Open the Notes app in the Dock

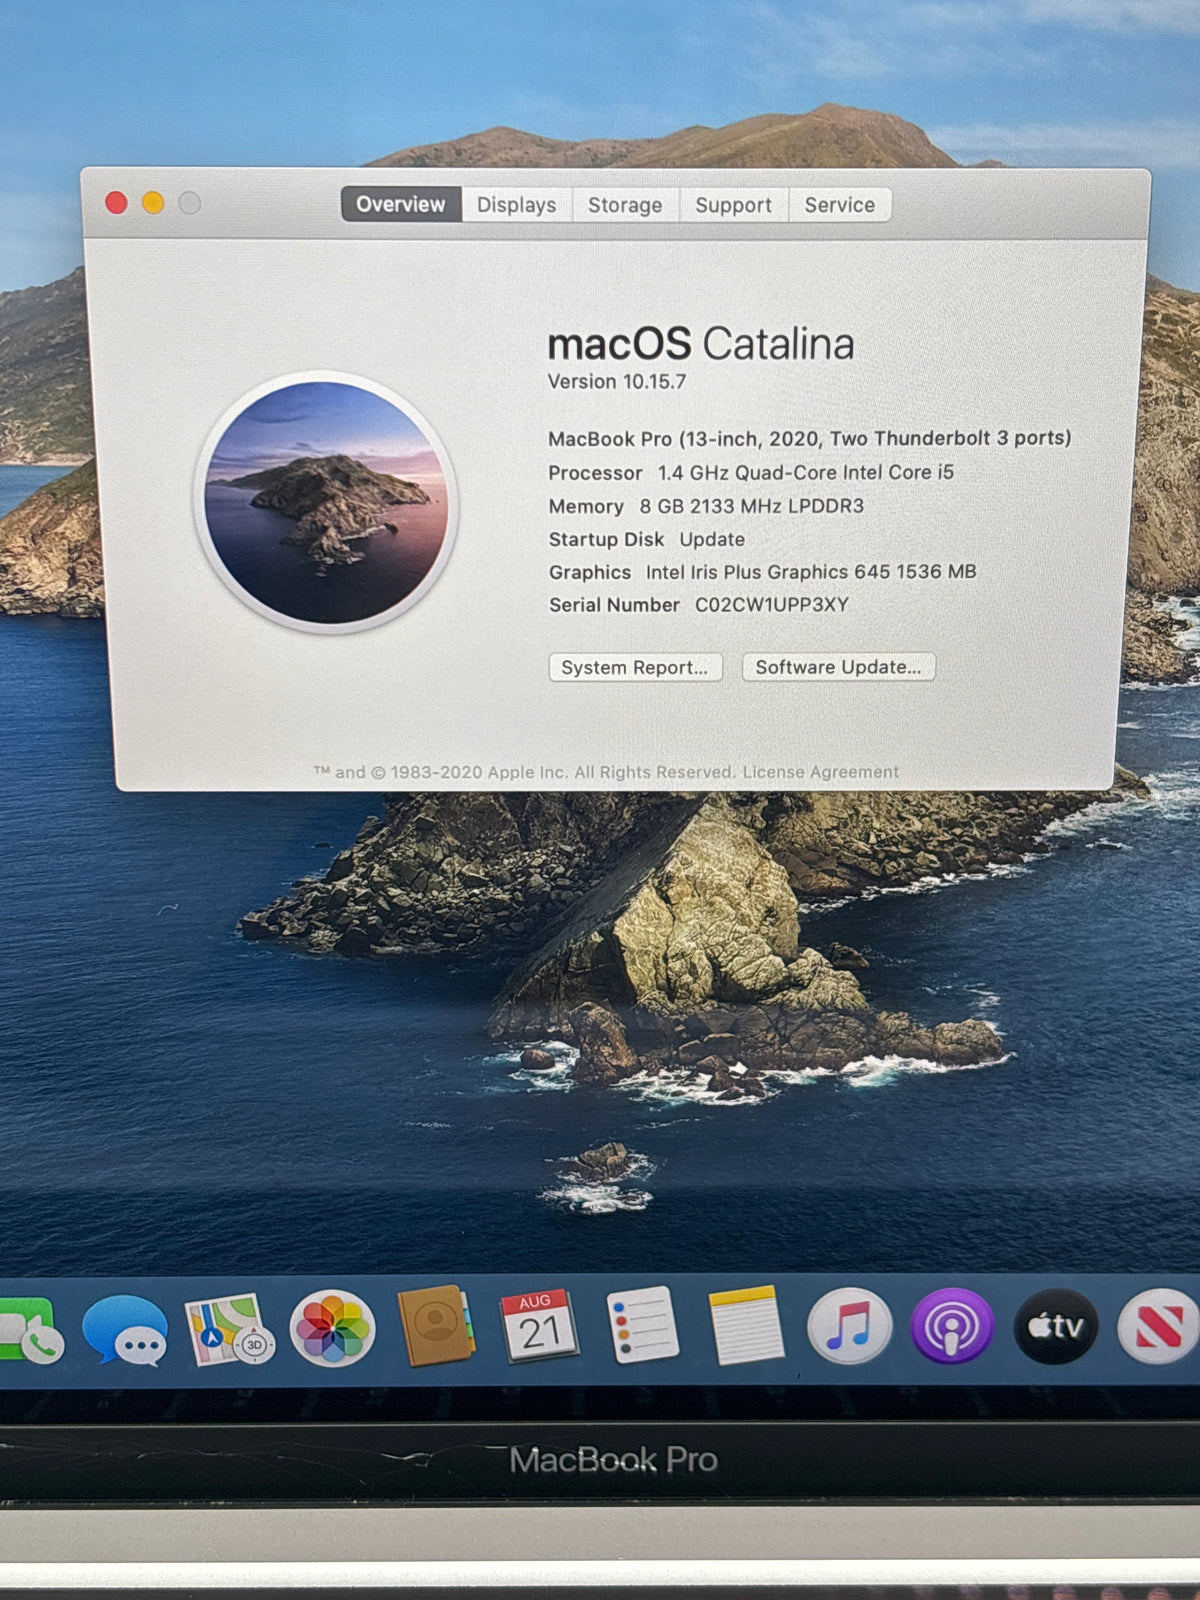[746, 1325]
